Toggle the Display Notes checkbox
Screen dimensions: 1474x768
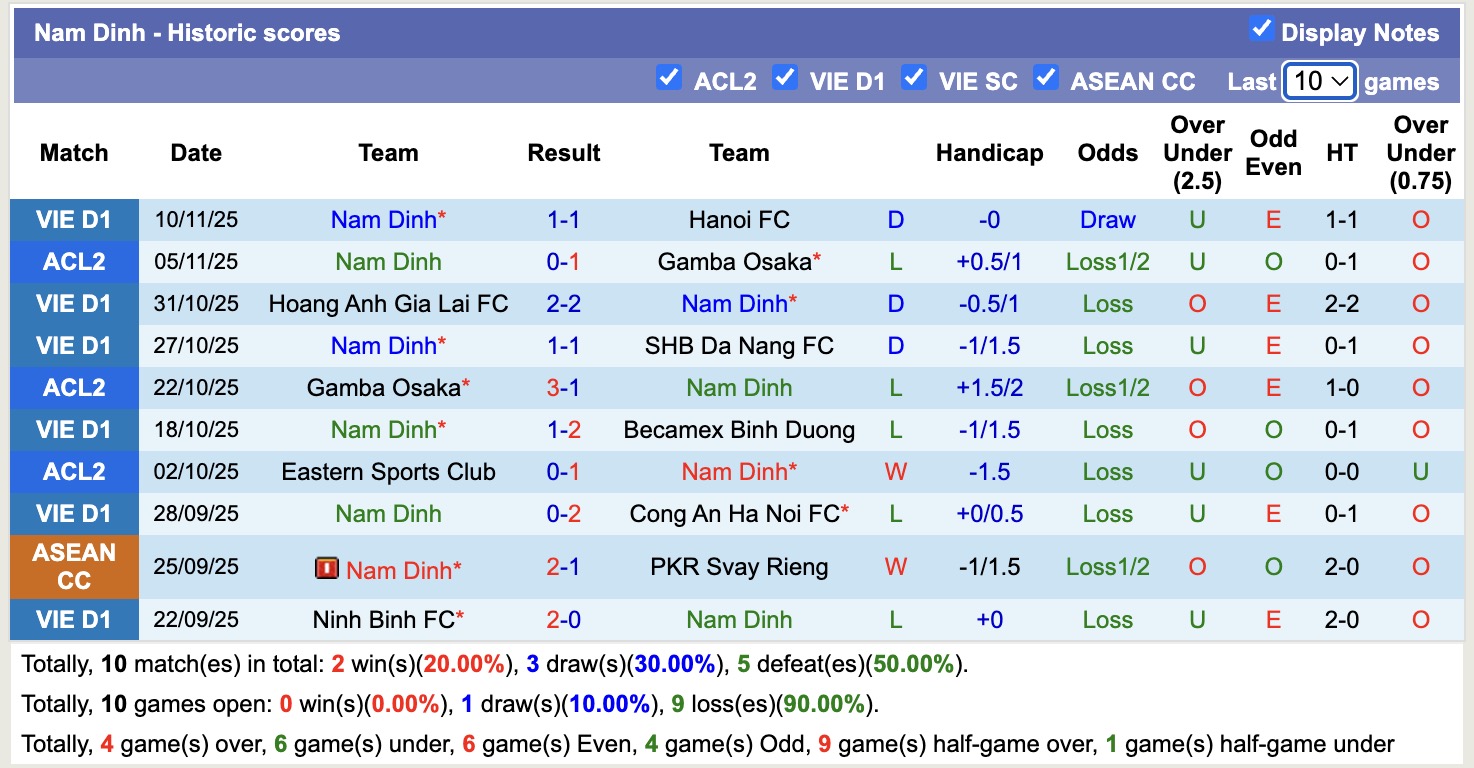click(x=1261, y=29)
